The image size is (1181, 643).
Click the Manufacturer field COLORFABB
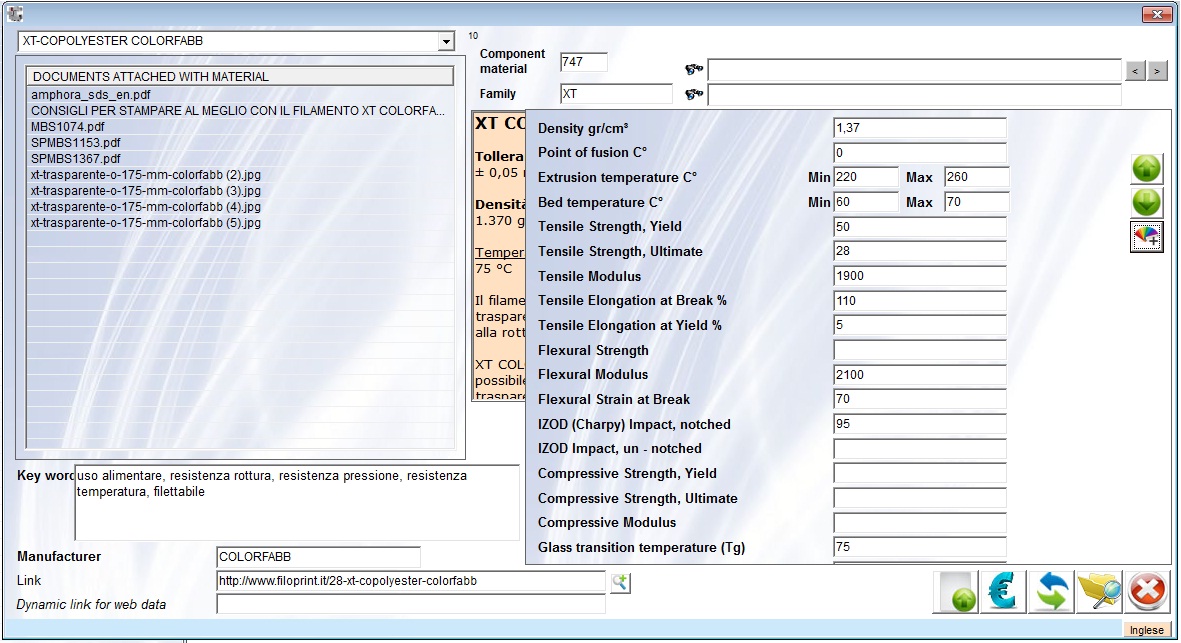[318, 557]
